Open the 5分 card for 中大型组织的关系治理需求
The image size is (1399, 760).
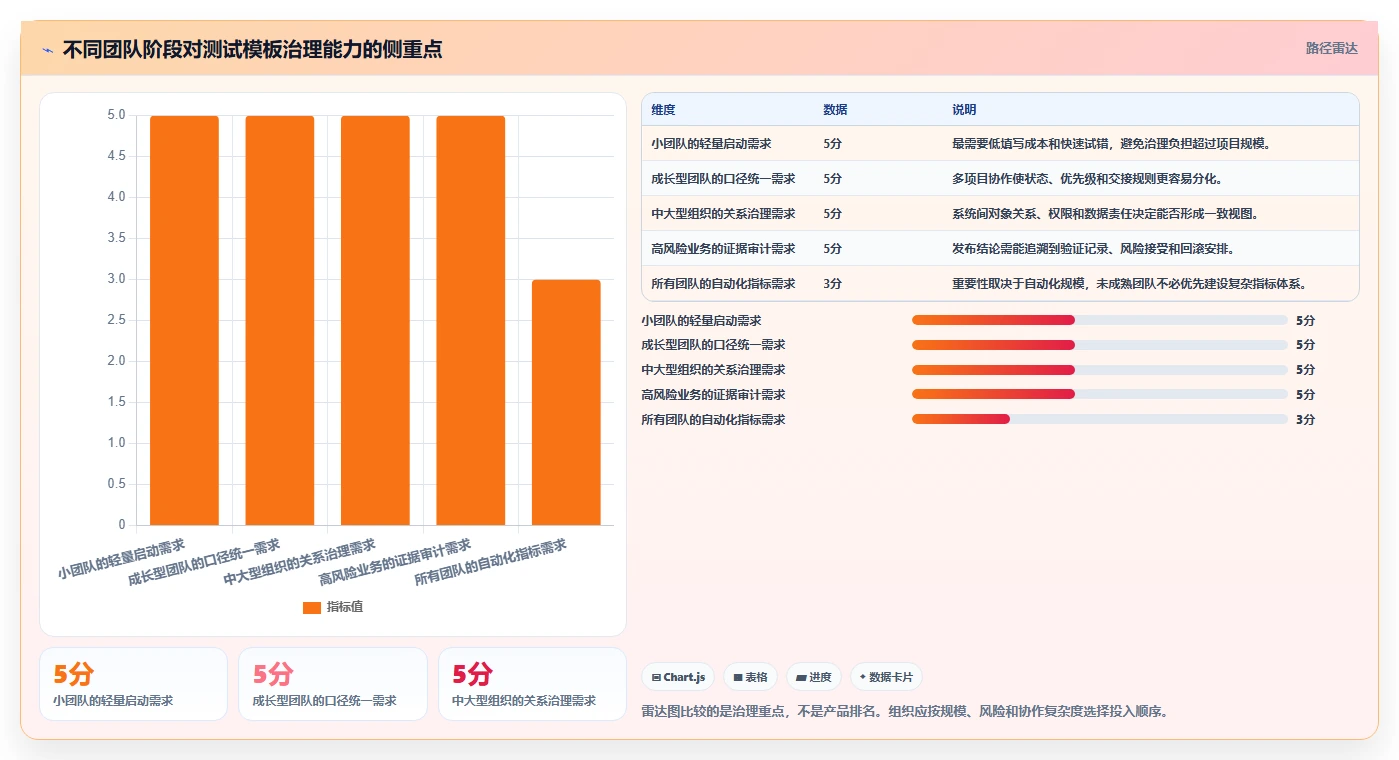point(532,684)
